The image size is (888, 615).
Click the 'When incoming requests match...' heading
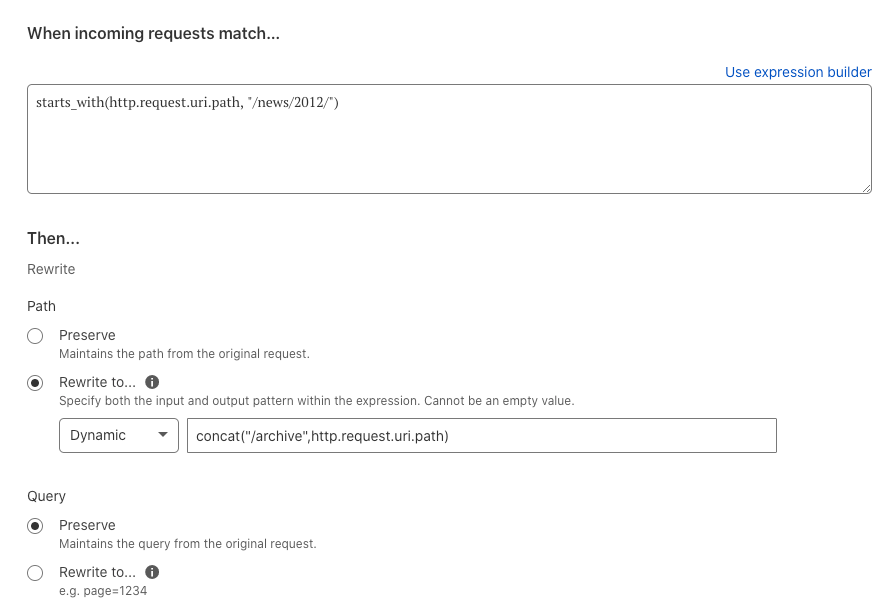pos(153,33)
